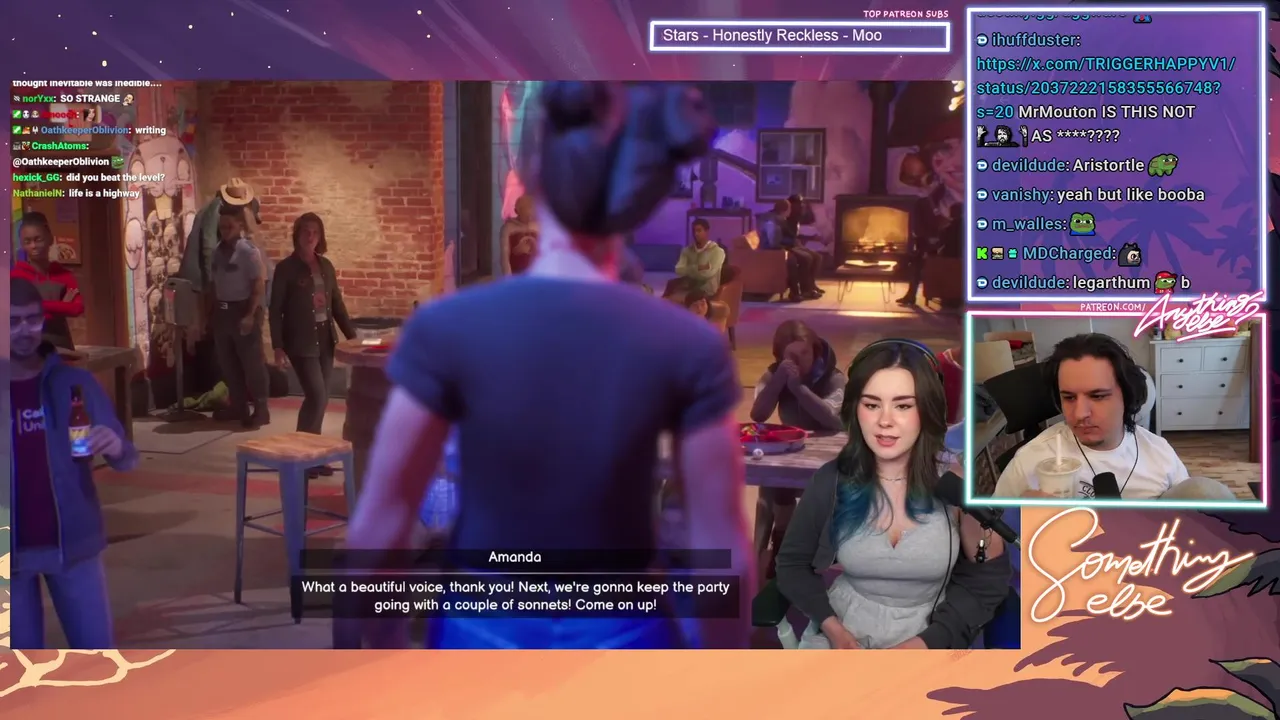Click the arms-raised emote before AS ****????

click(x=1000, y=135)
